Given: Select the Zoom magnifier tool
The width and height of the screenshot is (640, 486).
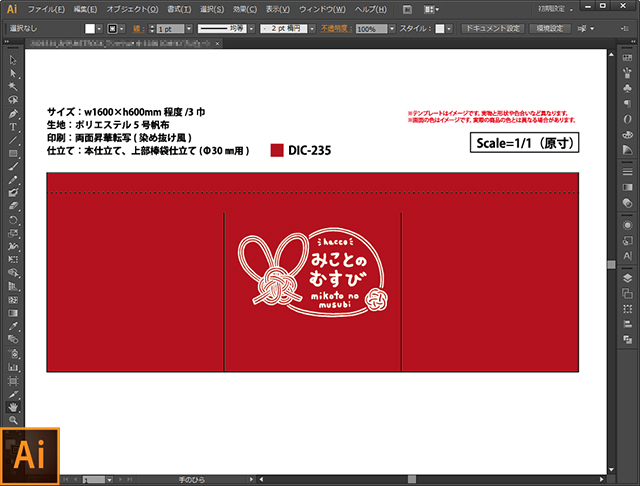Looking at the screenshot, I should pyautogui.click(x=13, y=421).
